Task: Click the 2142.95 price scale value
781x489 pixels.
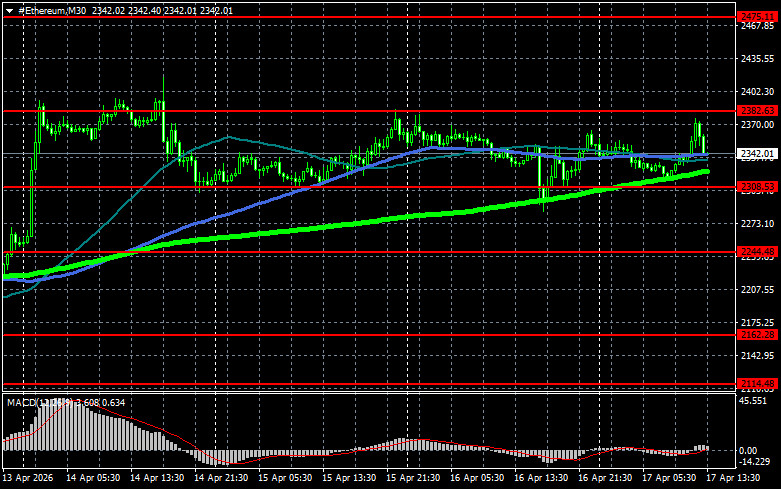Action: click(x=757, y=356)
